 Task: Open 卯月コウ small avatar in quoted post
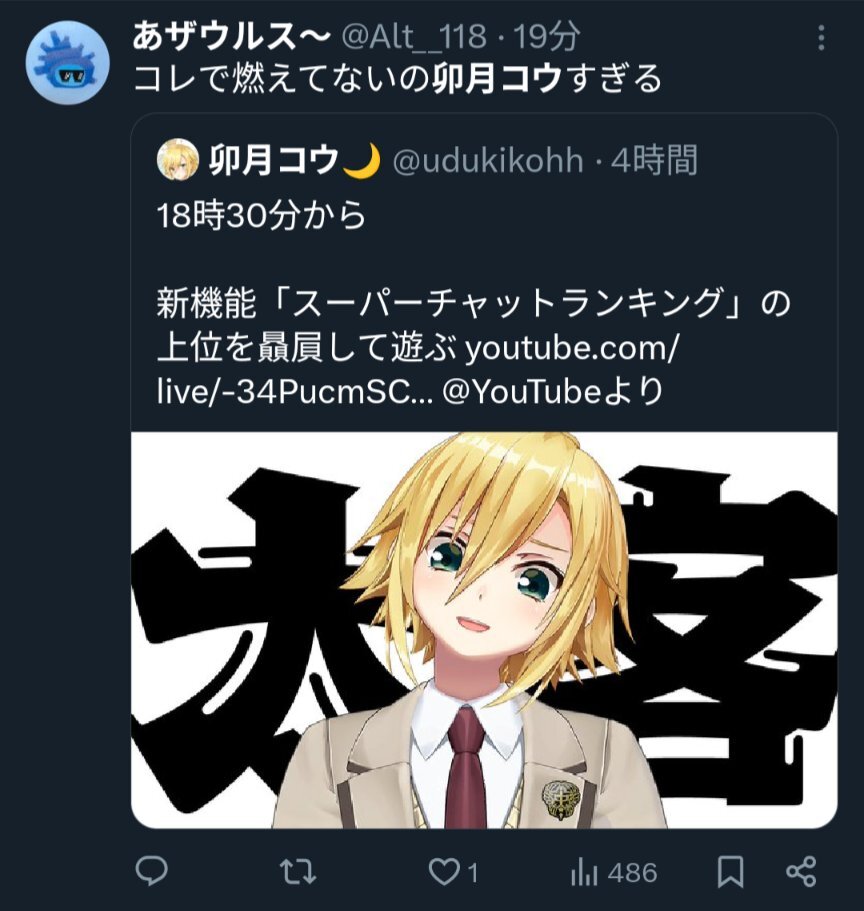tap(177, 159)
